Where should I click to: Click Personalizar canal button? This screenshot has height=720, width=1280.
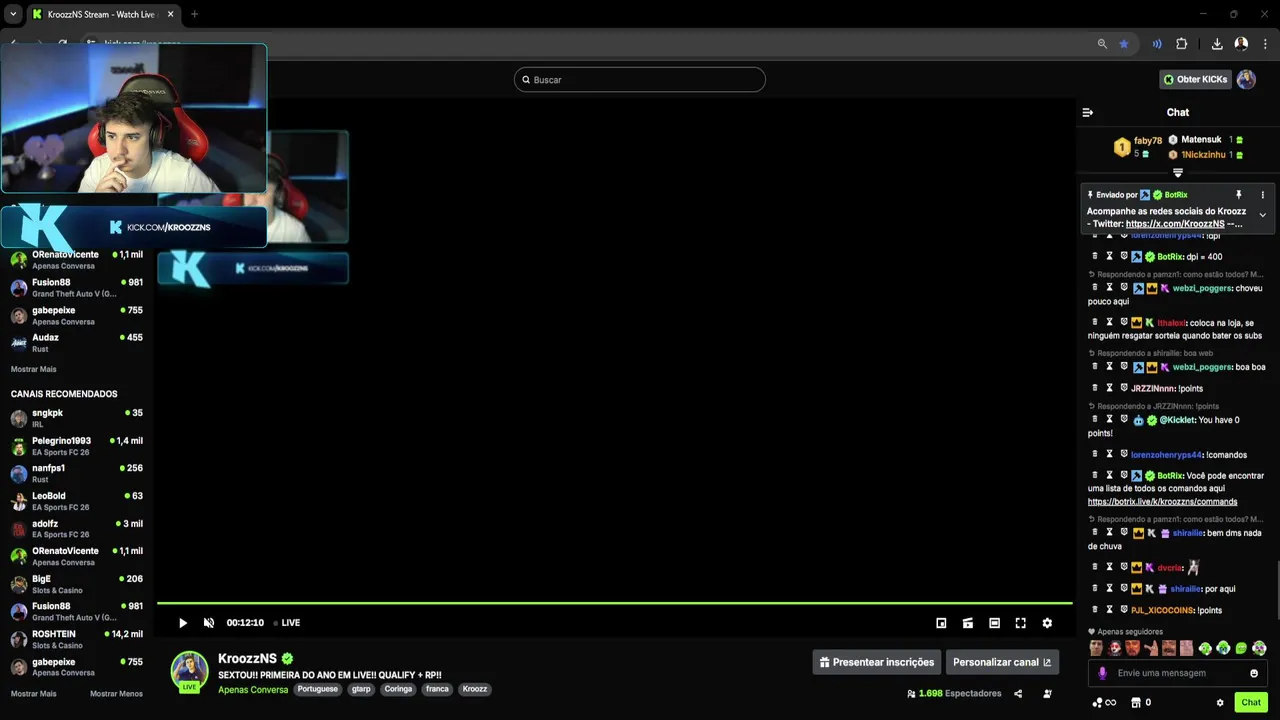tap(1002, 662)
